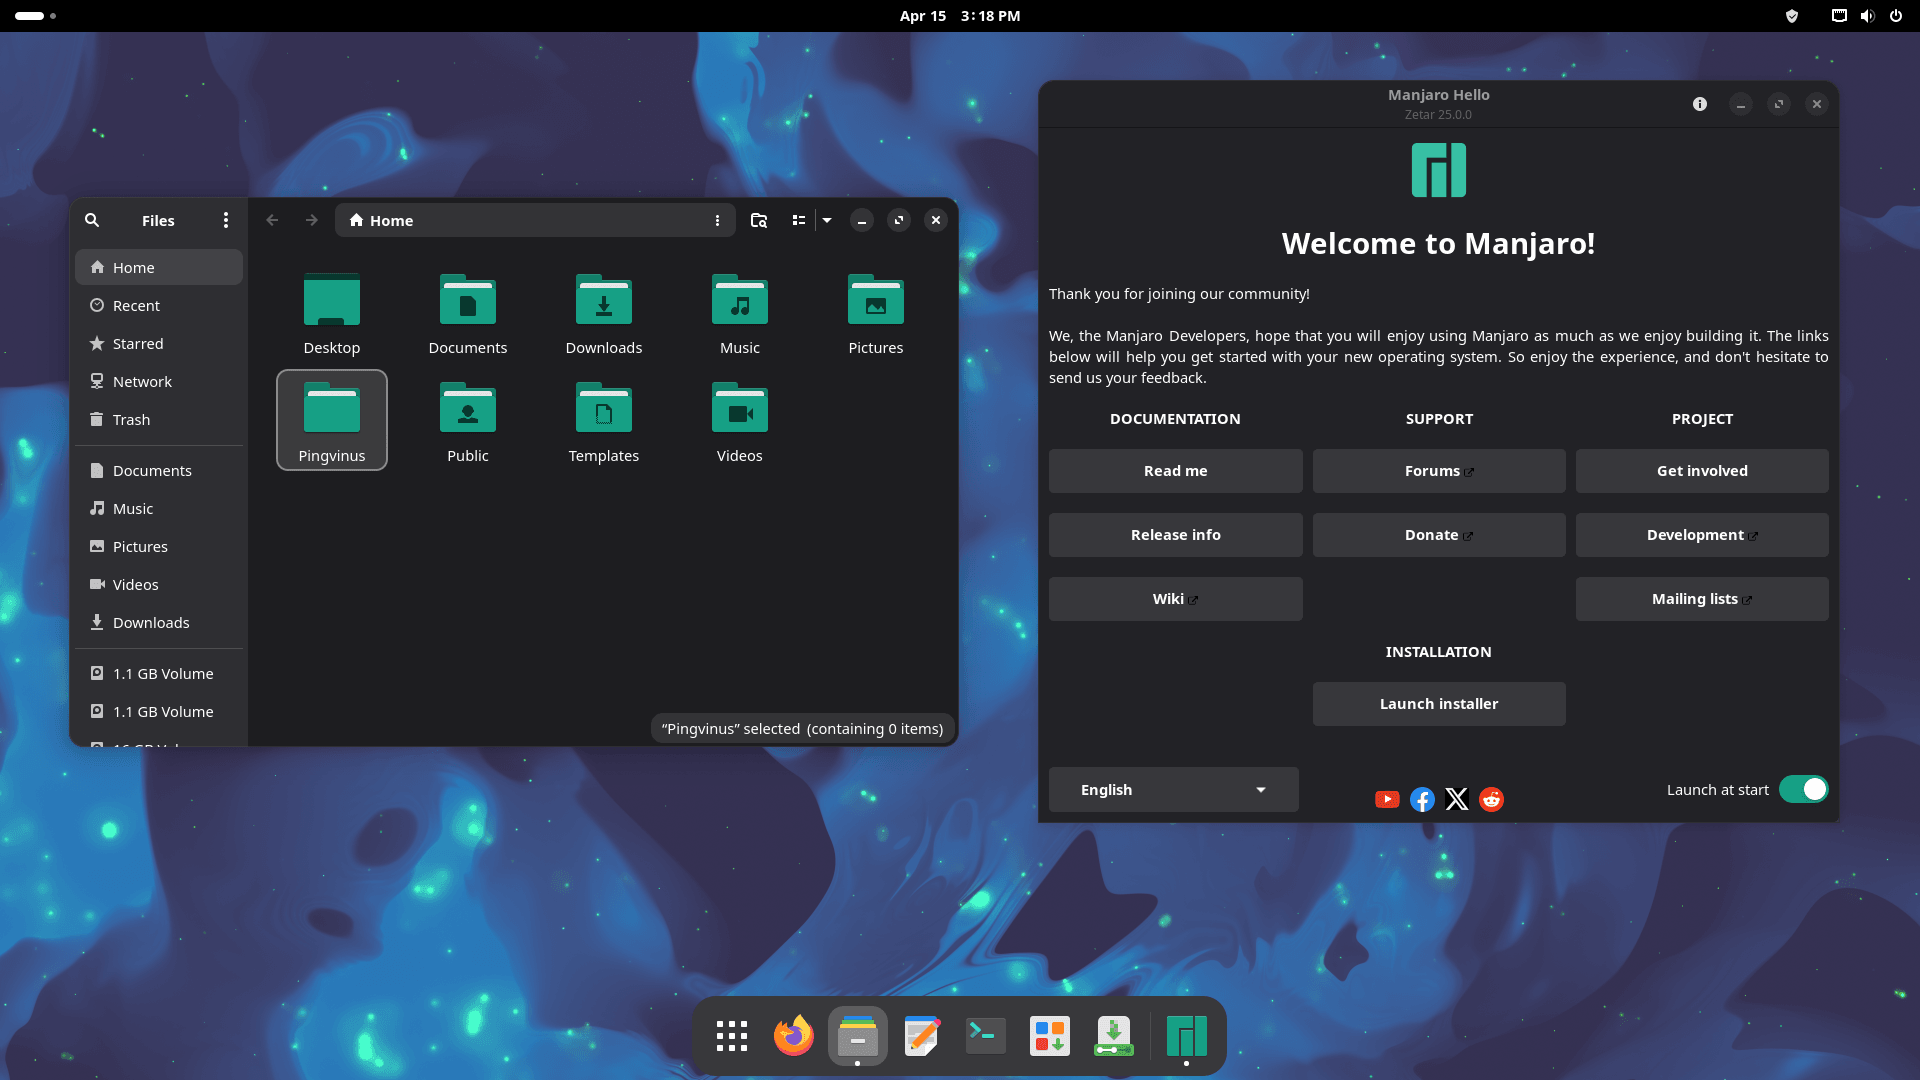Open the software manager in dock

pyautogui.click(x=1050, y=1036)
